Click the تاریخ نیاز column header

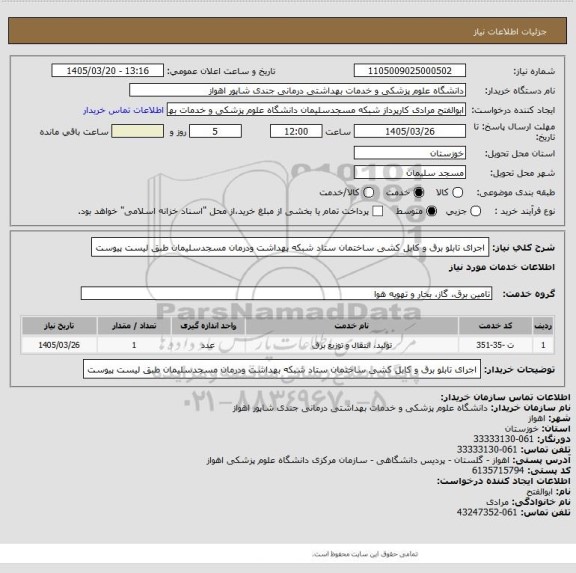[x=59, y=326]
